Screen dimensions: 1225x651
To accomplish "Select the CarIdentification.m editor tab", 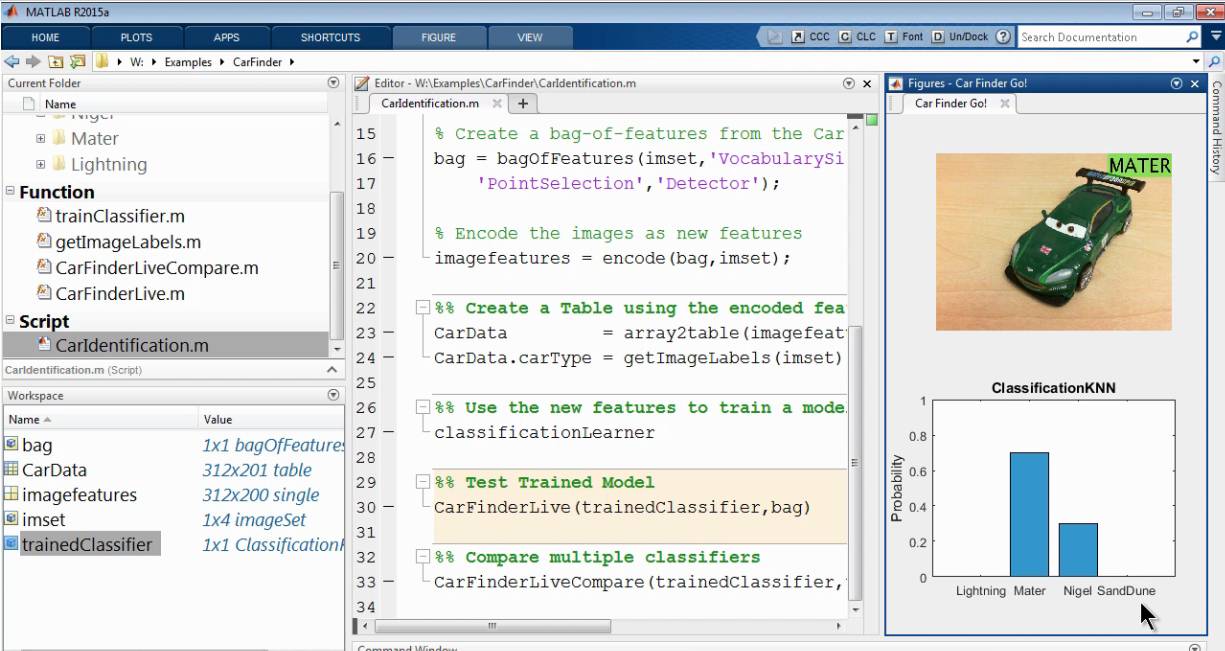I will 431,103.
